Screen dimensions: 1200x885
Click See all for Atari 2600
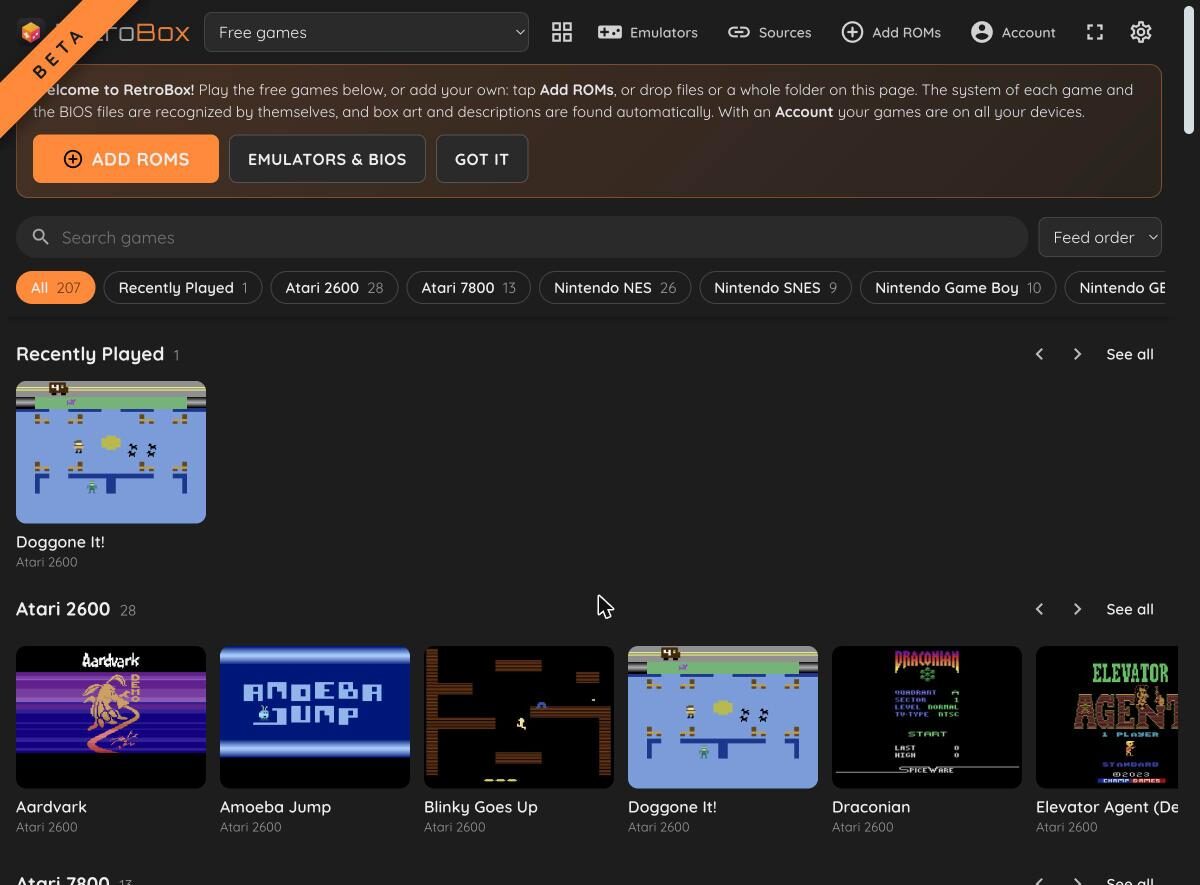click(1130, 609)
